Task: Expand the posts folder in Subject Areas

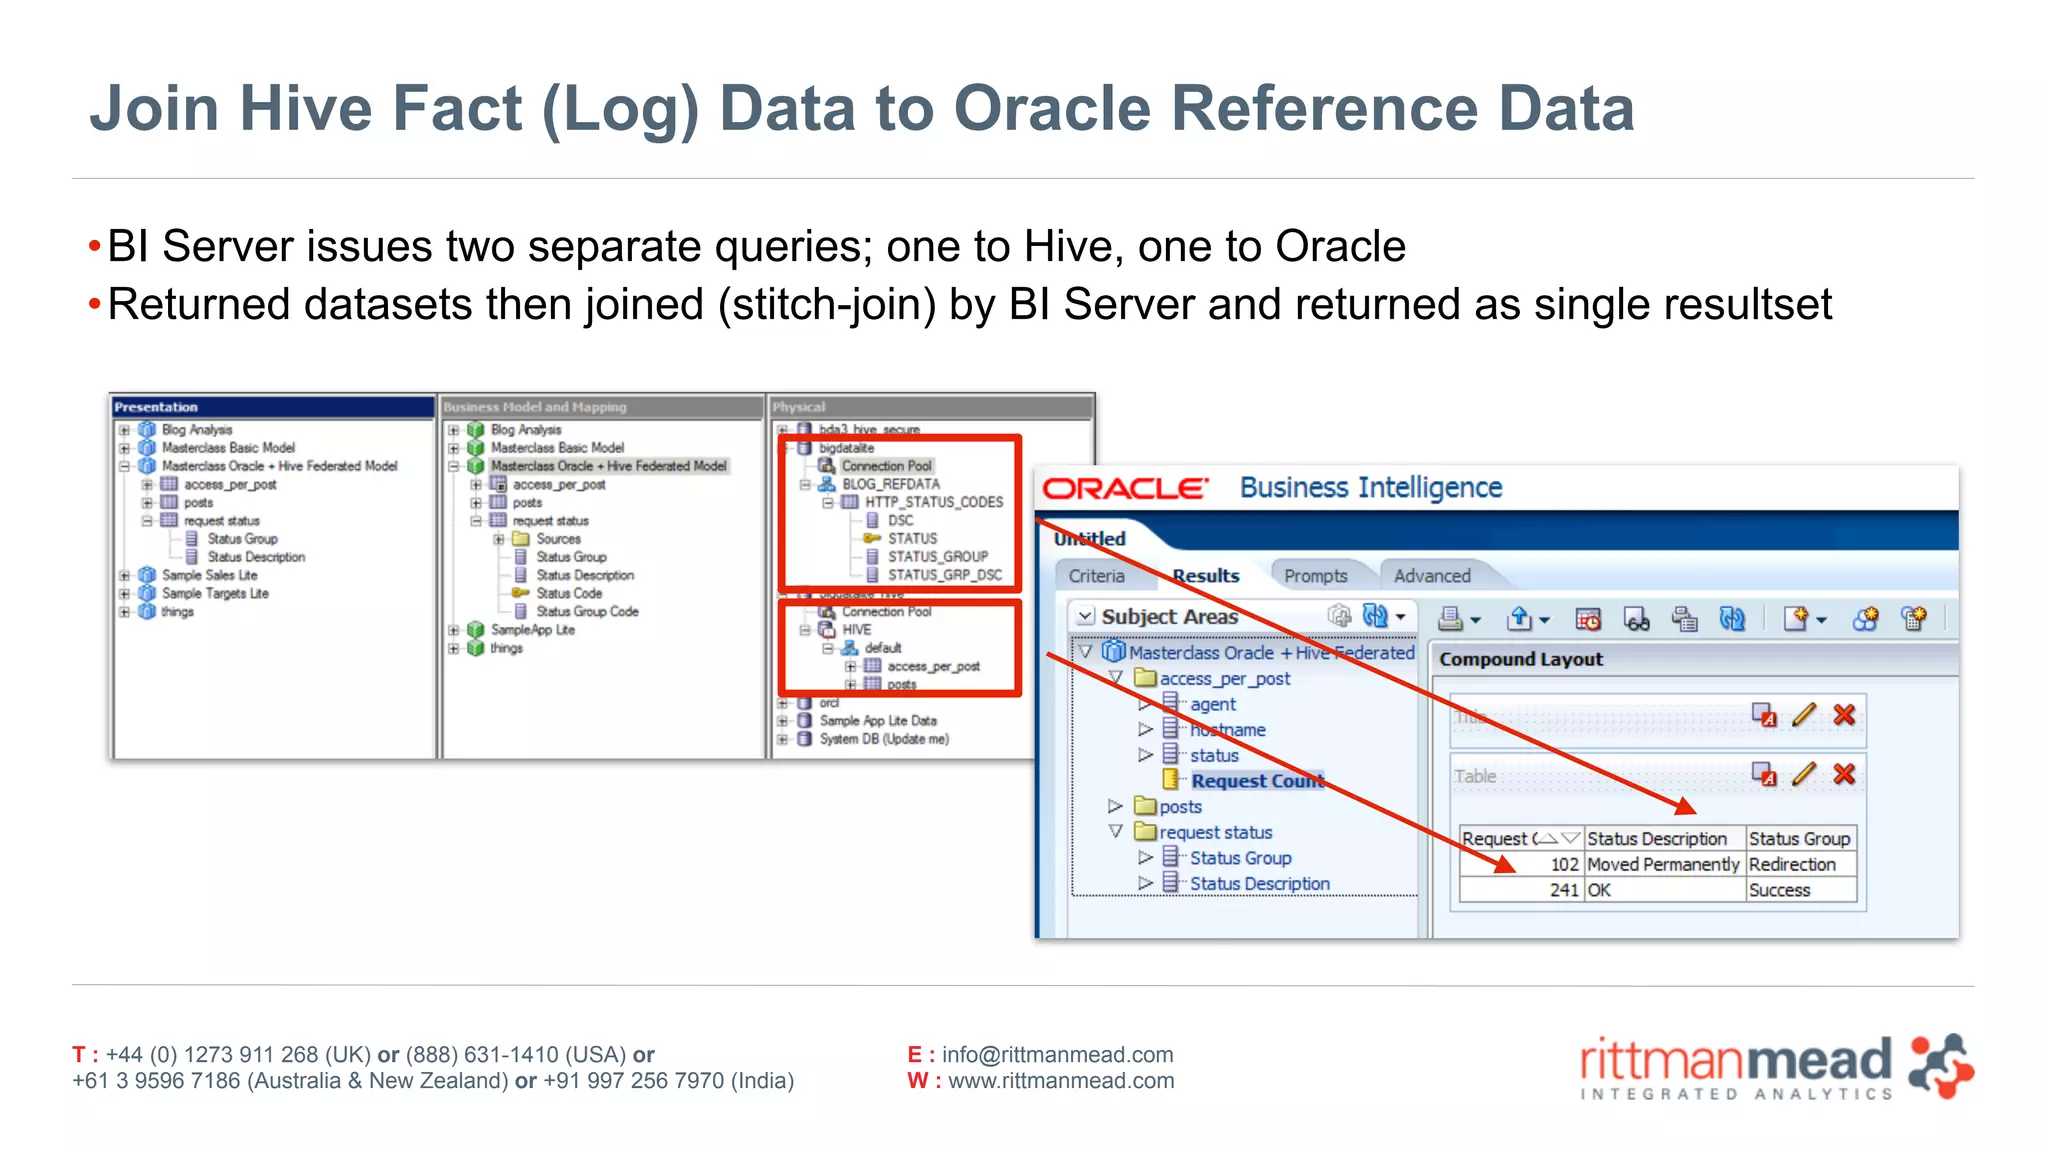Action: click(x=1115, y=806)
